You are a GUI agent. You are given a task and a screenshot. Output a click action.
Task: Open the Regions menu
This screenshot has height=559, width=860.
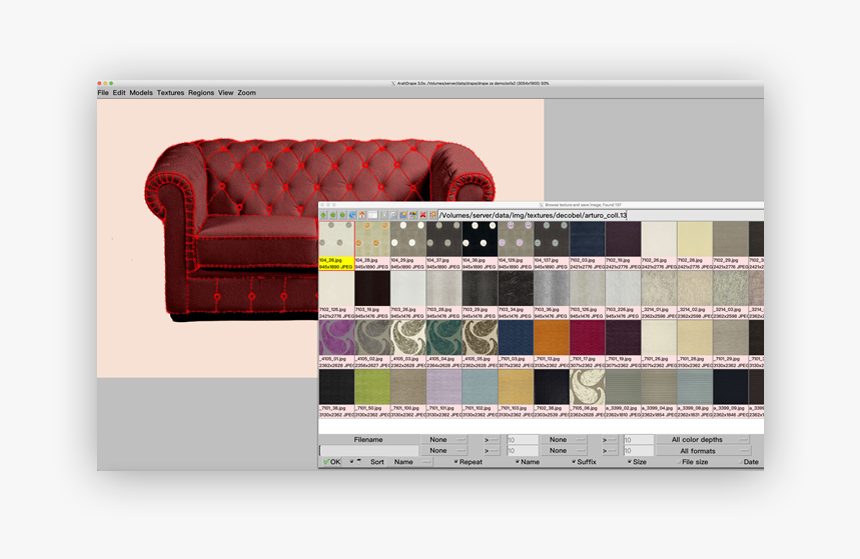201,93
